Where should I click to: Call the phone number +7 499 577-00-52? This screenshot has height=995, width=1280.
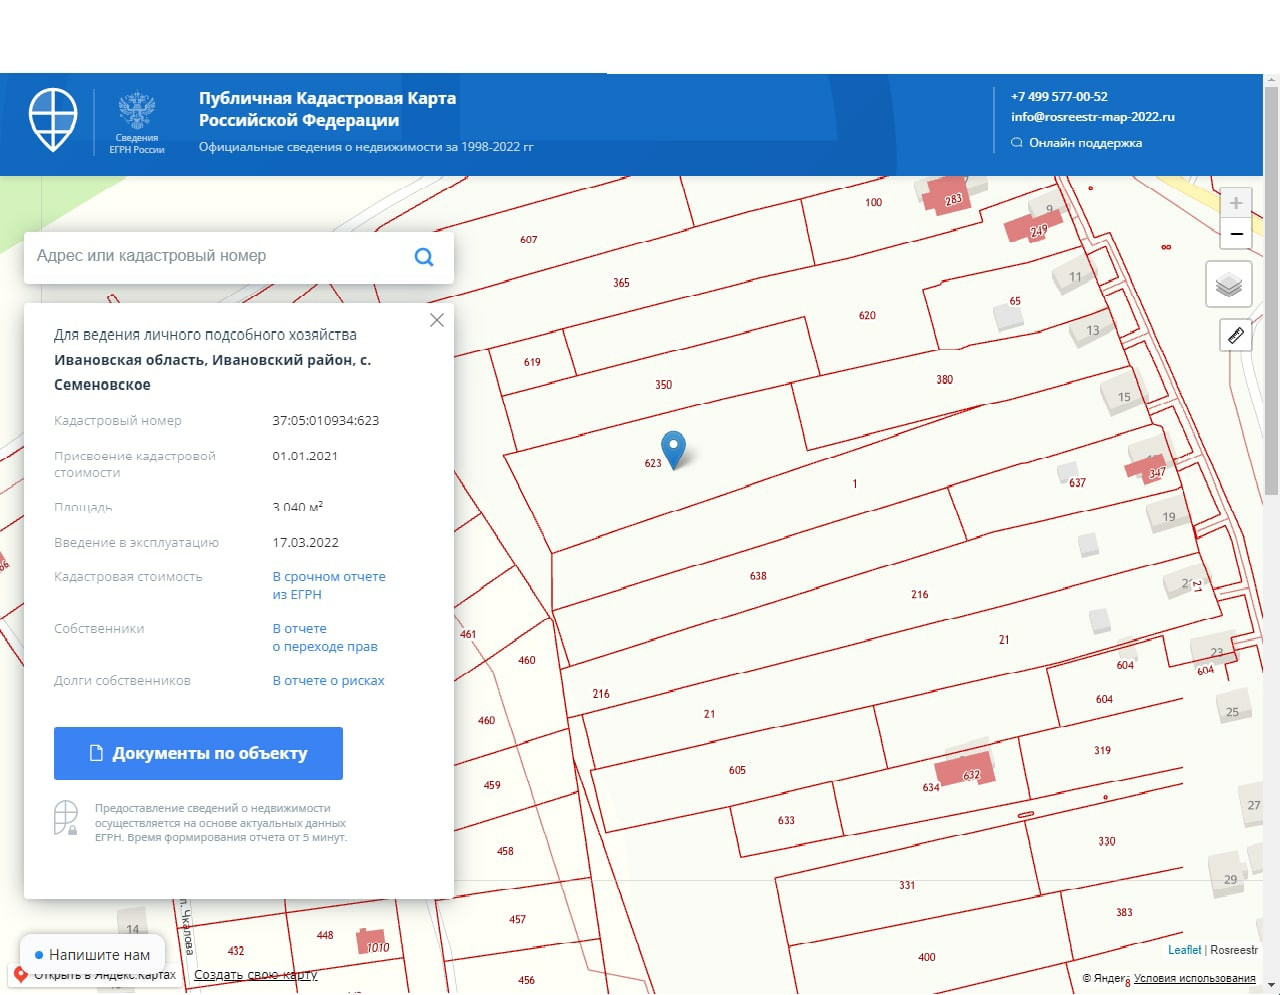pos(1059,97)
